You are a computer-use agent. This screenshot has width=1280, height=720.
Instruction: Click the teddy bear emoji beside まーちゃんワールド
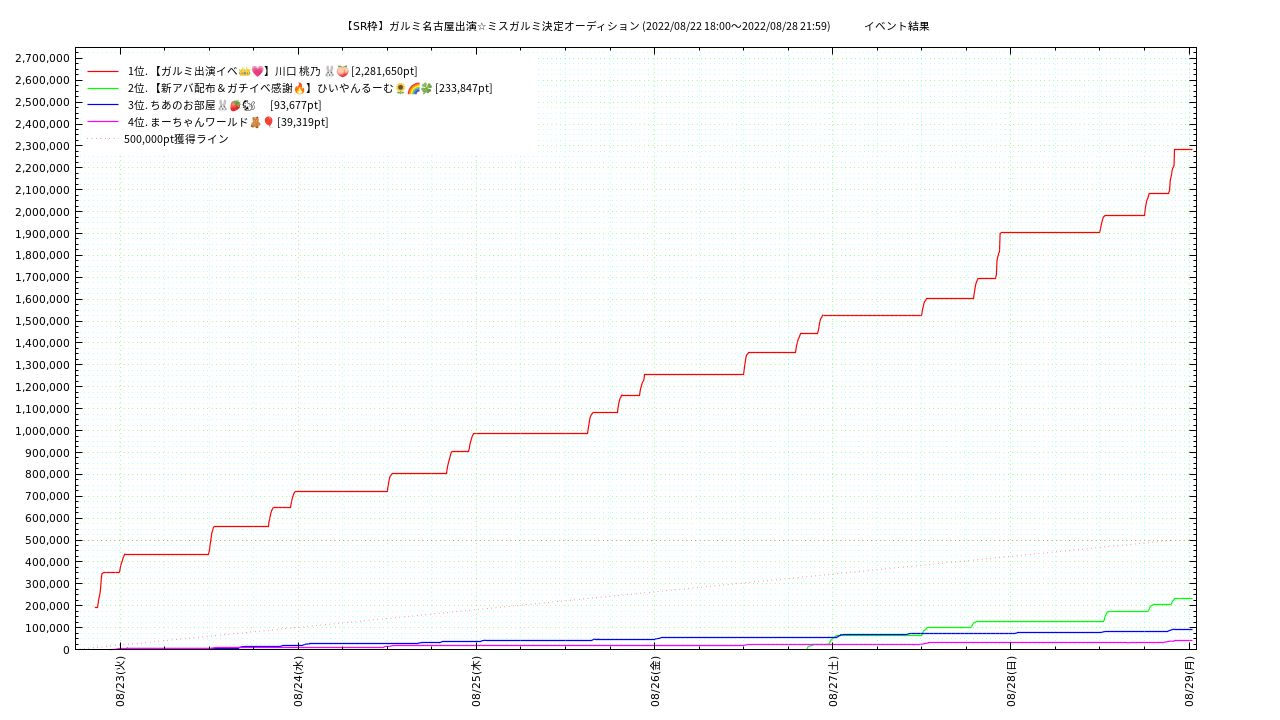point(255,122)
